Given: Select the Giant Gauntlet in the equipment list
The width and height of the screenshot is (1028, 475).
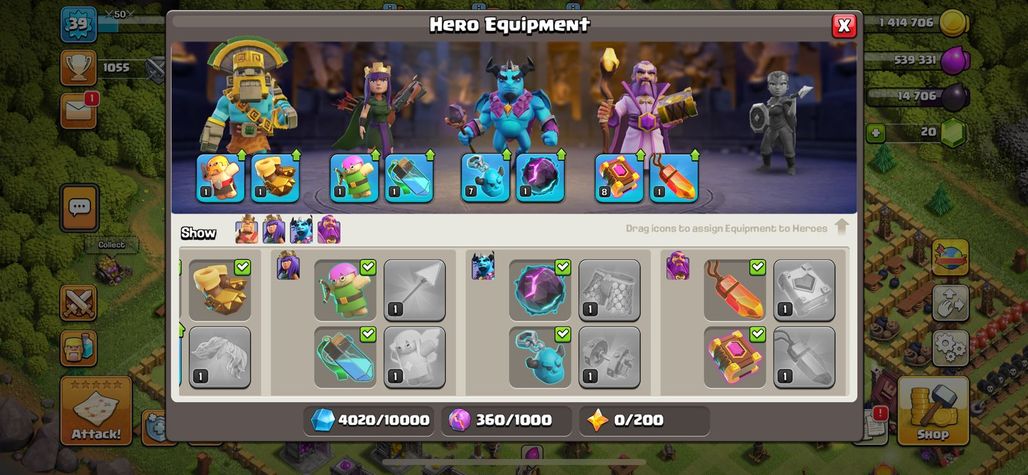Looking at the screenshot, I should [220, 290].
